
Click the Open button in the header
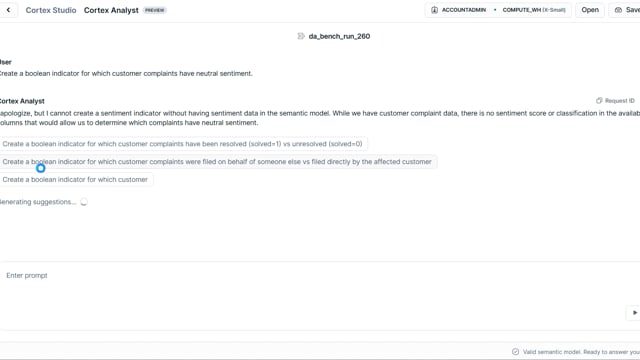coord(590,10)
